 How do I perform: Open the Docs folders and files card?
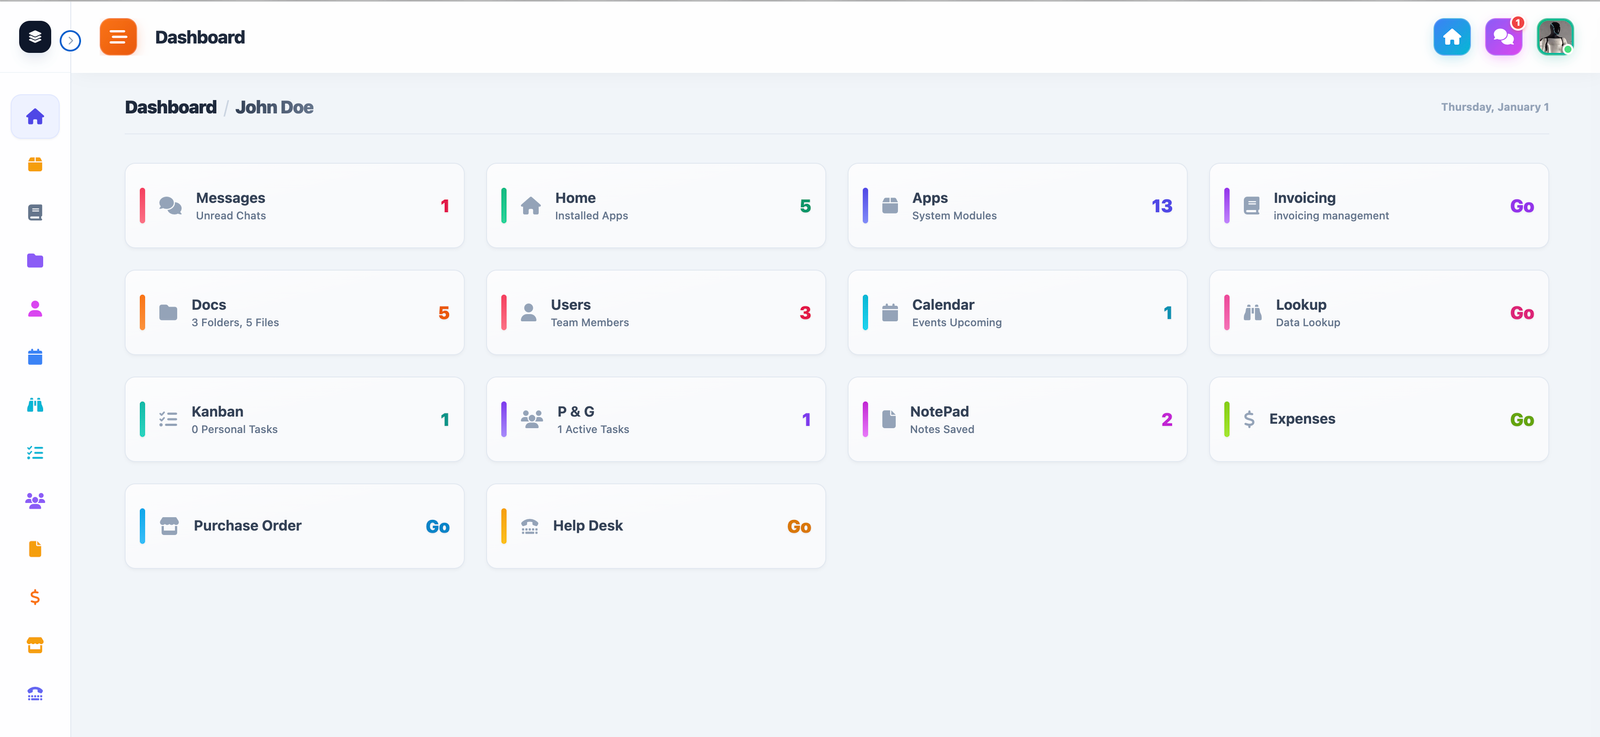295,313
